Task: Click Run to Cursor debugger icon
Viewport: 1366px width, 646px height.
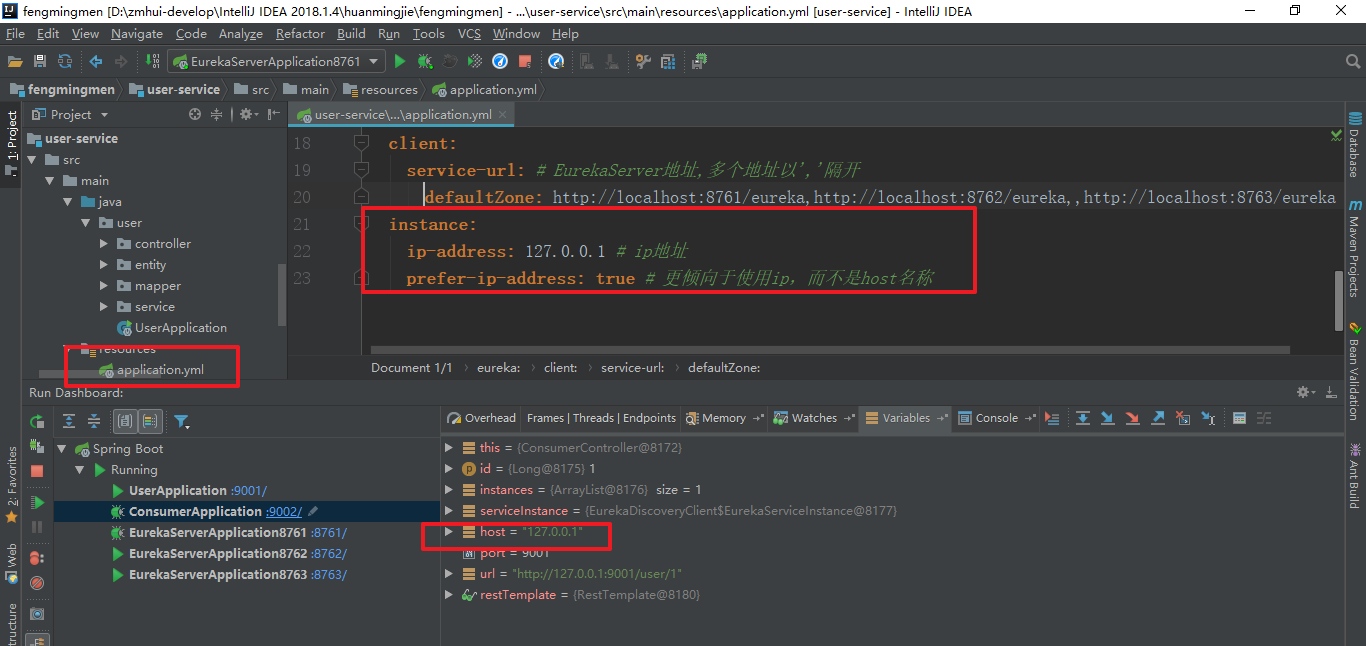Action: point(1208,418)
